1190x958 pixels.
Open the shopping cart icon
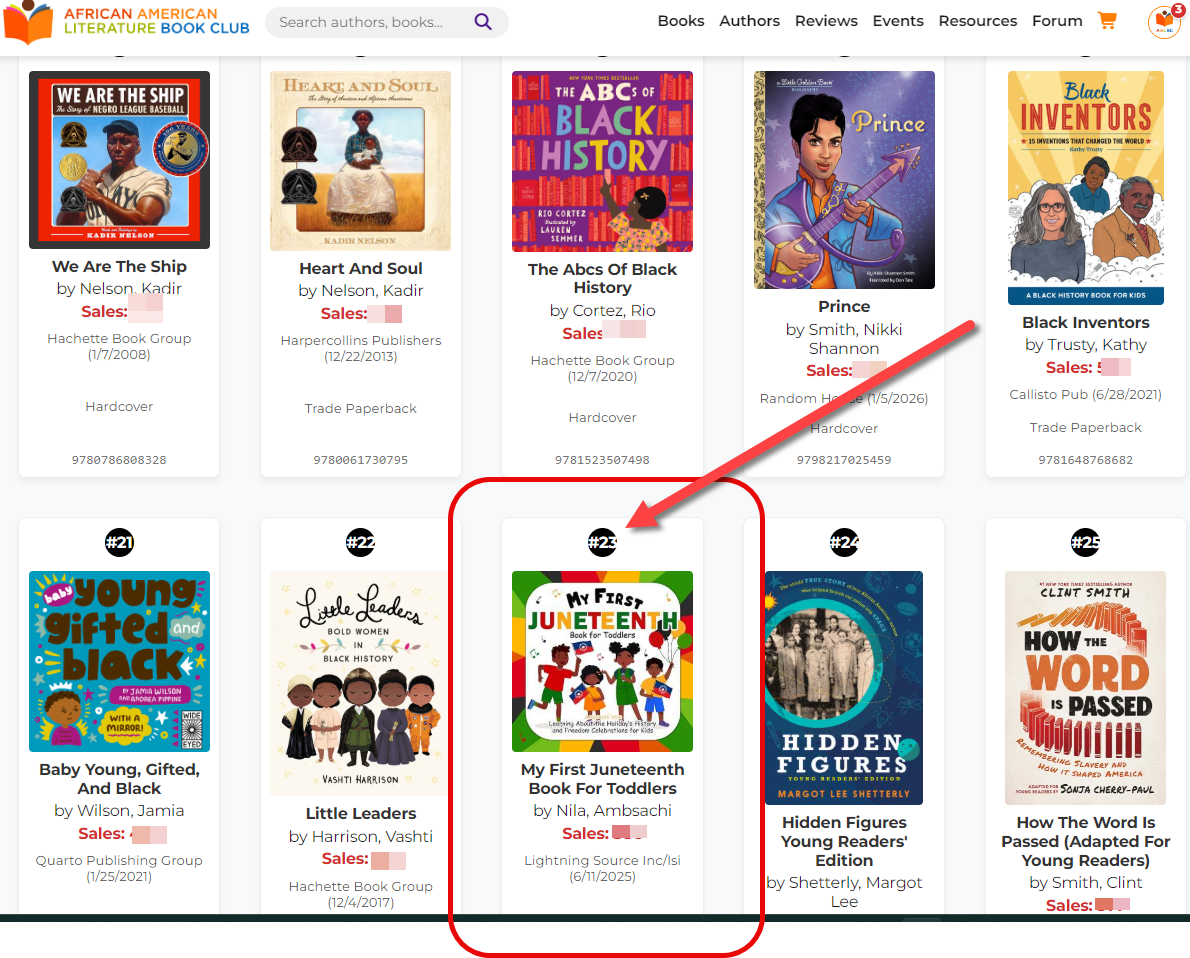(1107, 20)
